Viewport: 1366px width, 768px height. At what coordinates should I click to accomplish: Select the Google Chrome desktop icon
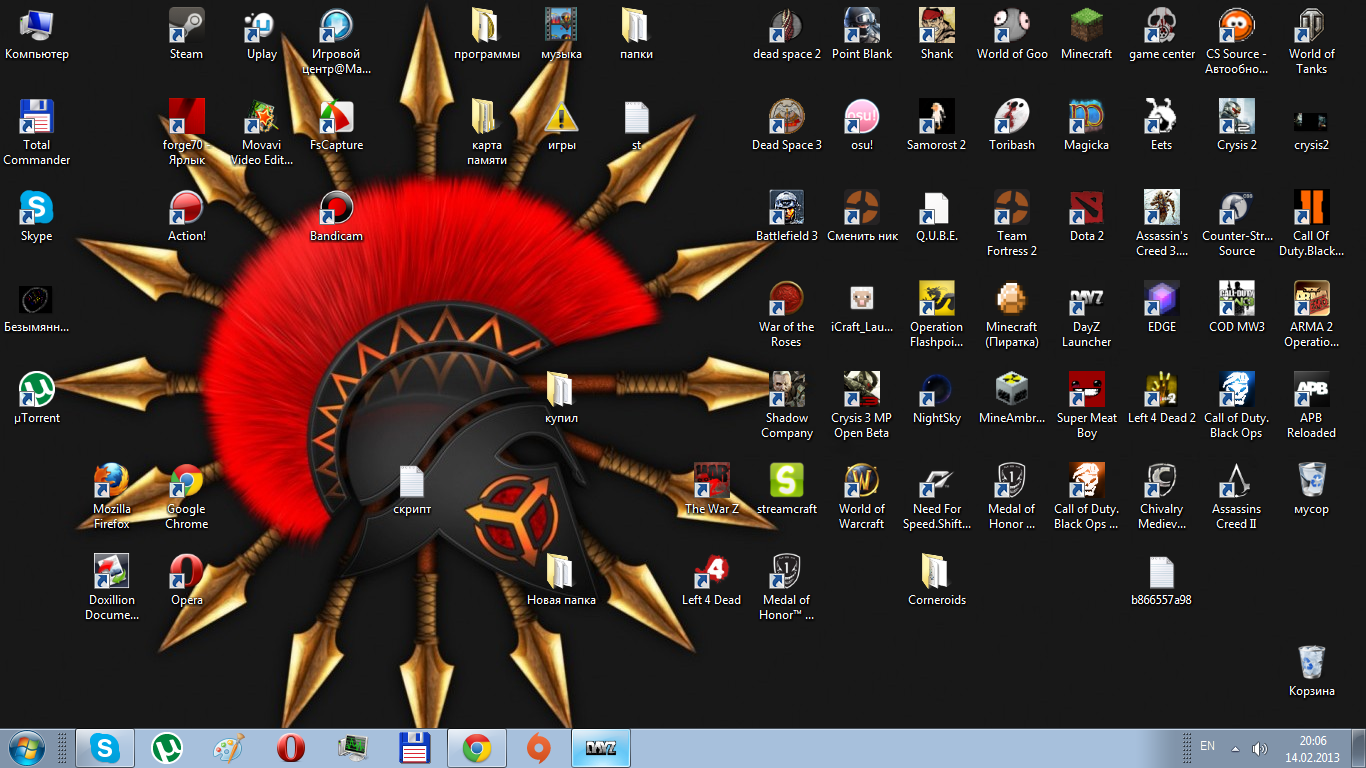point(187,497)
